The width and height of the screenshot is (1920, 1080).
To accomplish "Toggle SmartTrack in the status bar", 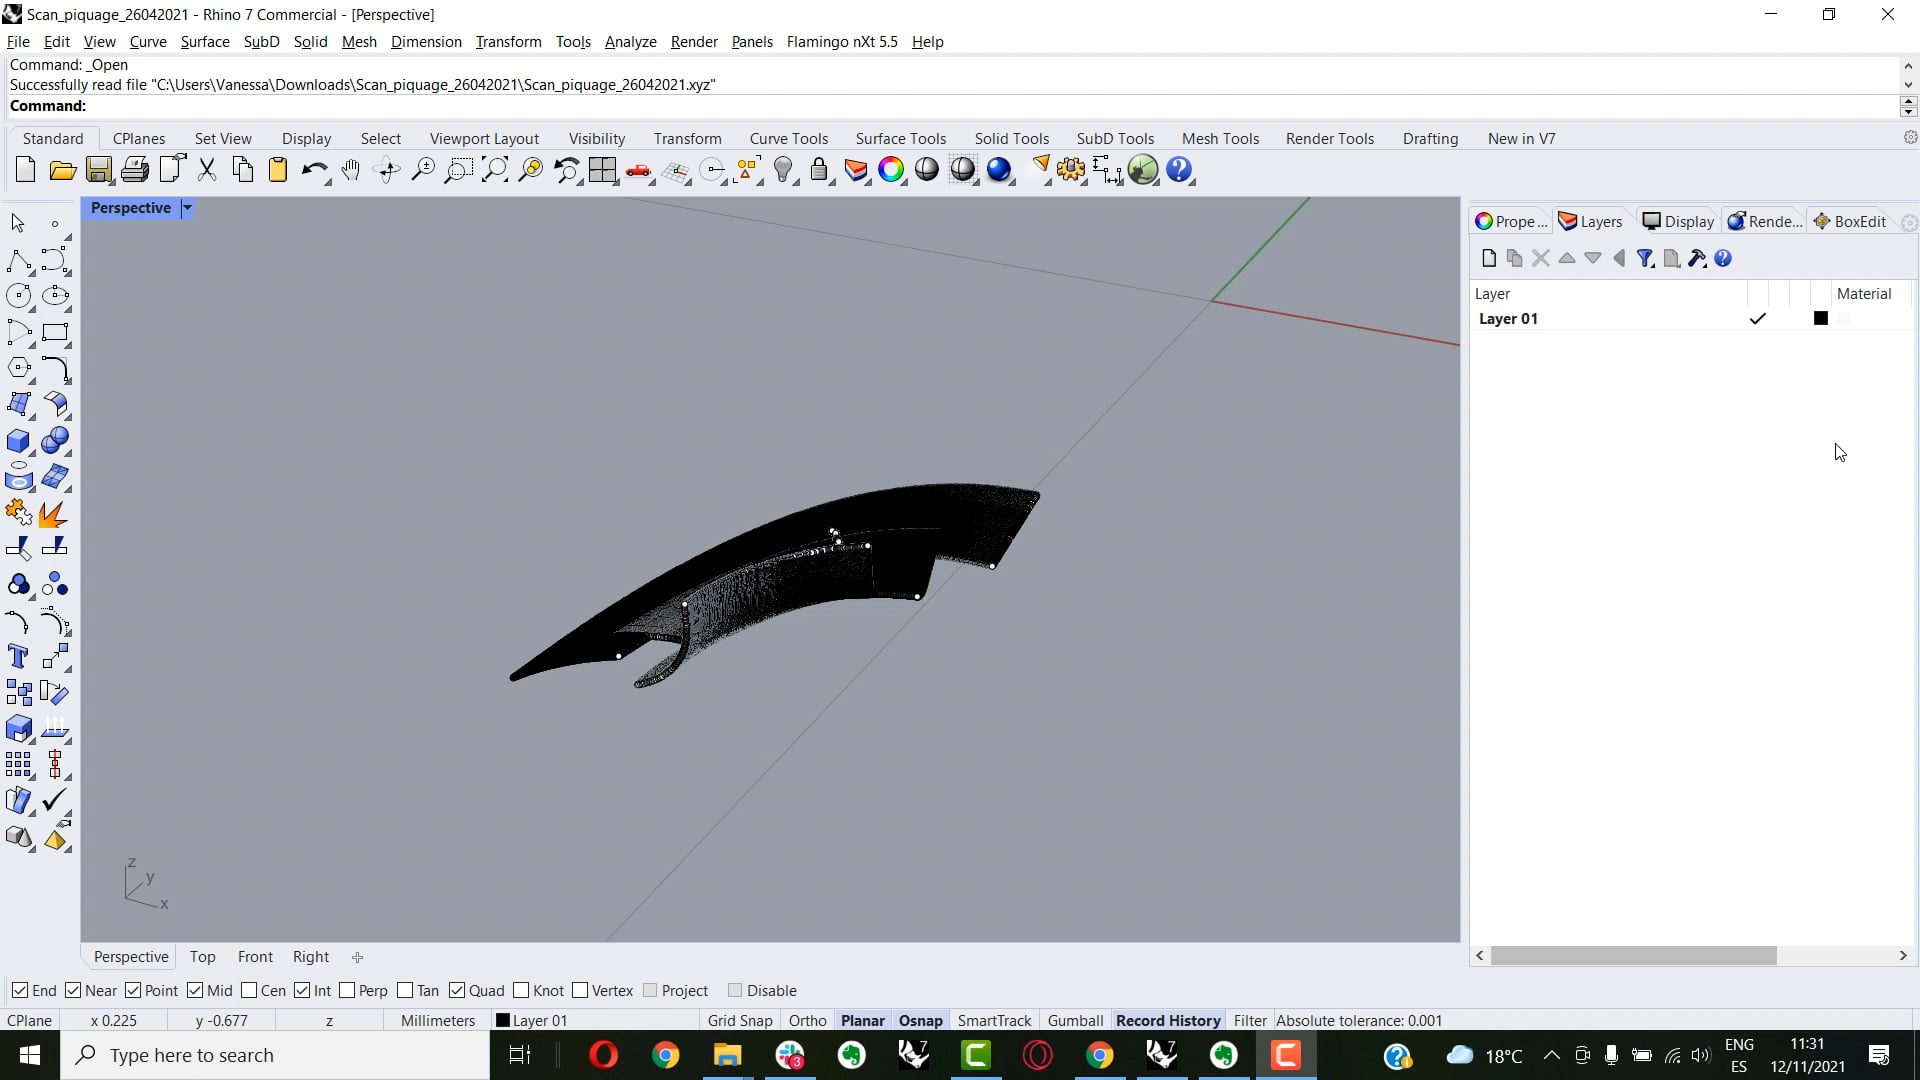I will click(994, 1021).
